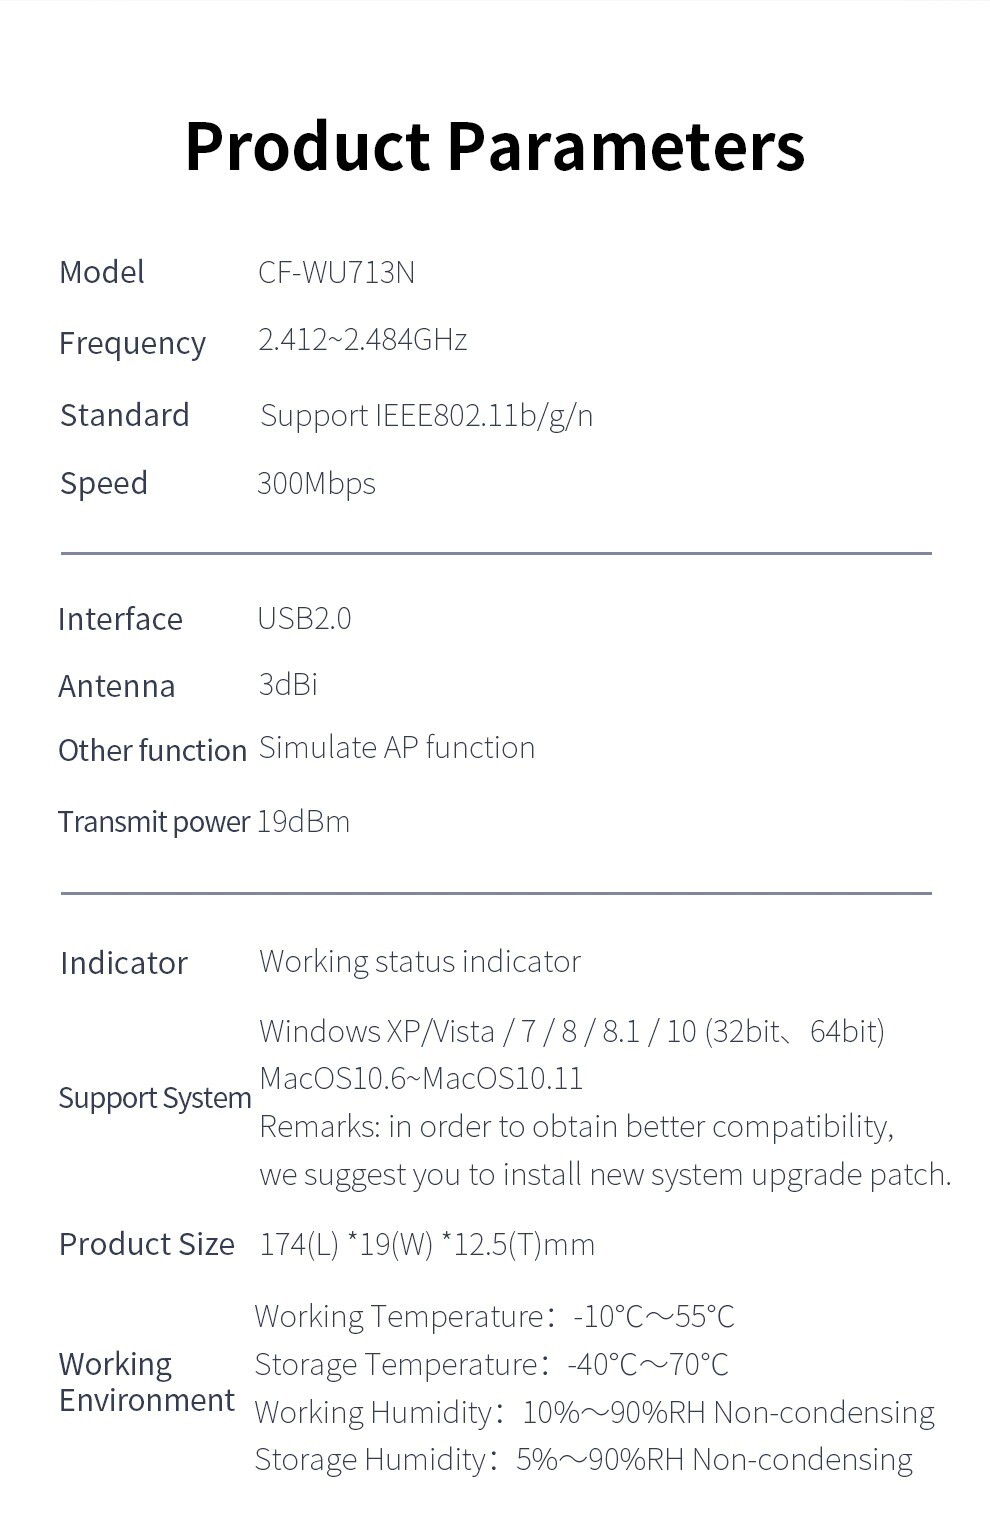Select the 300Mbps speed value
Viewport: 990px width, 1518px height.
click(316, 484)
